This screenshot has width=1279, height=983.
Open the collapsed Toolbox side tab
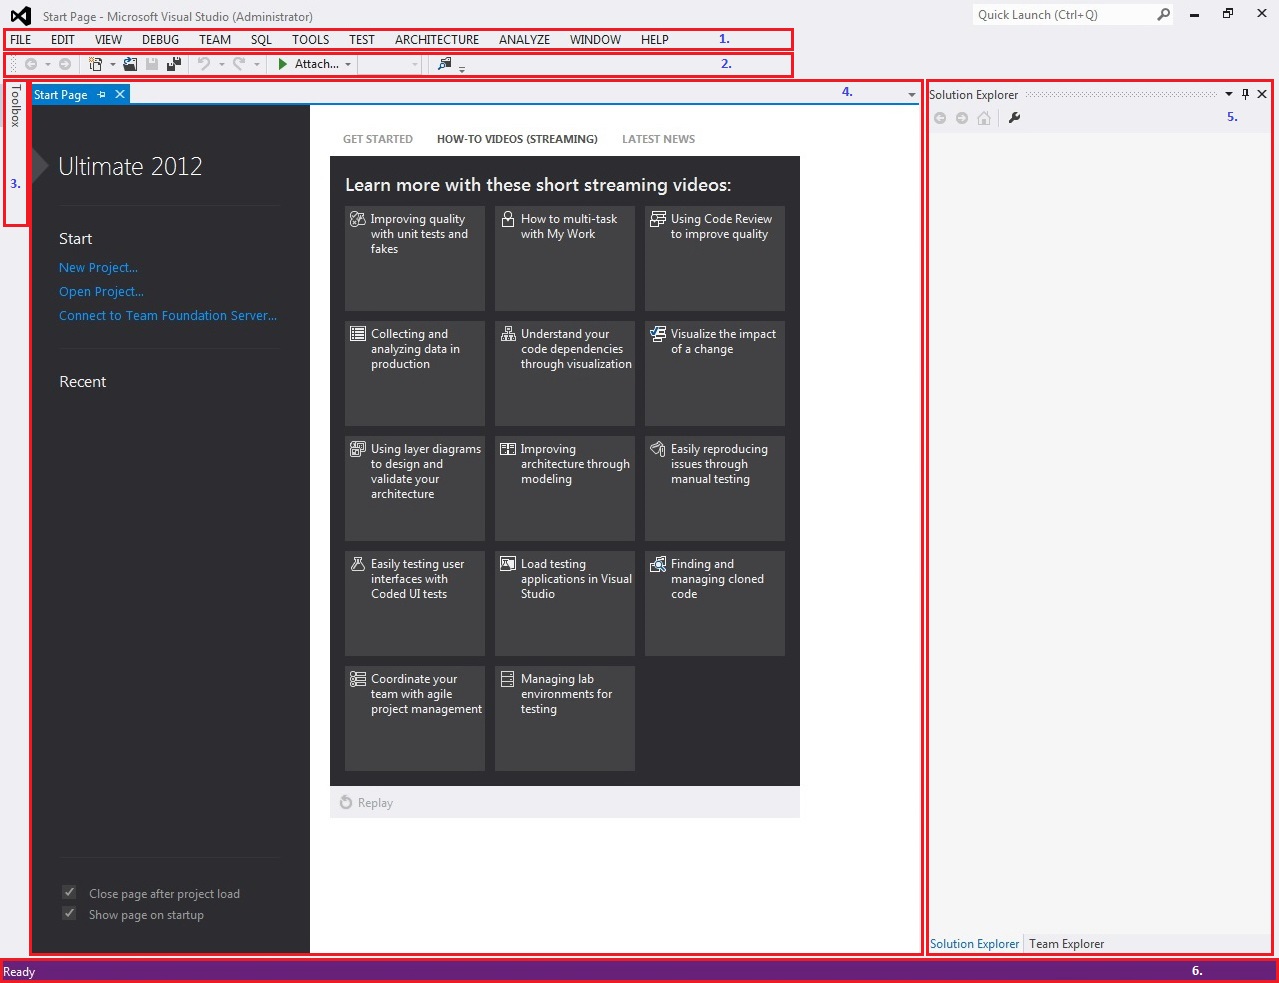point(15,106)
